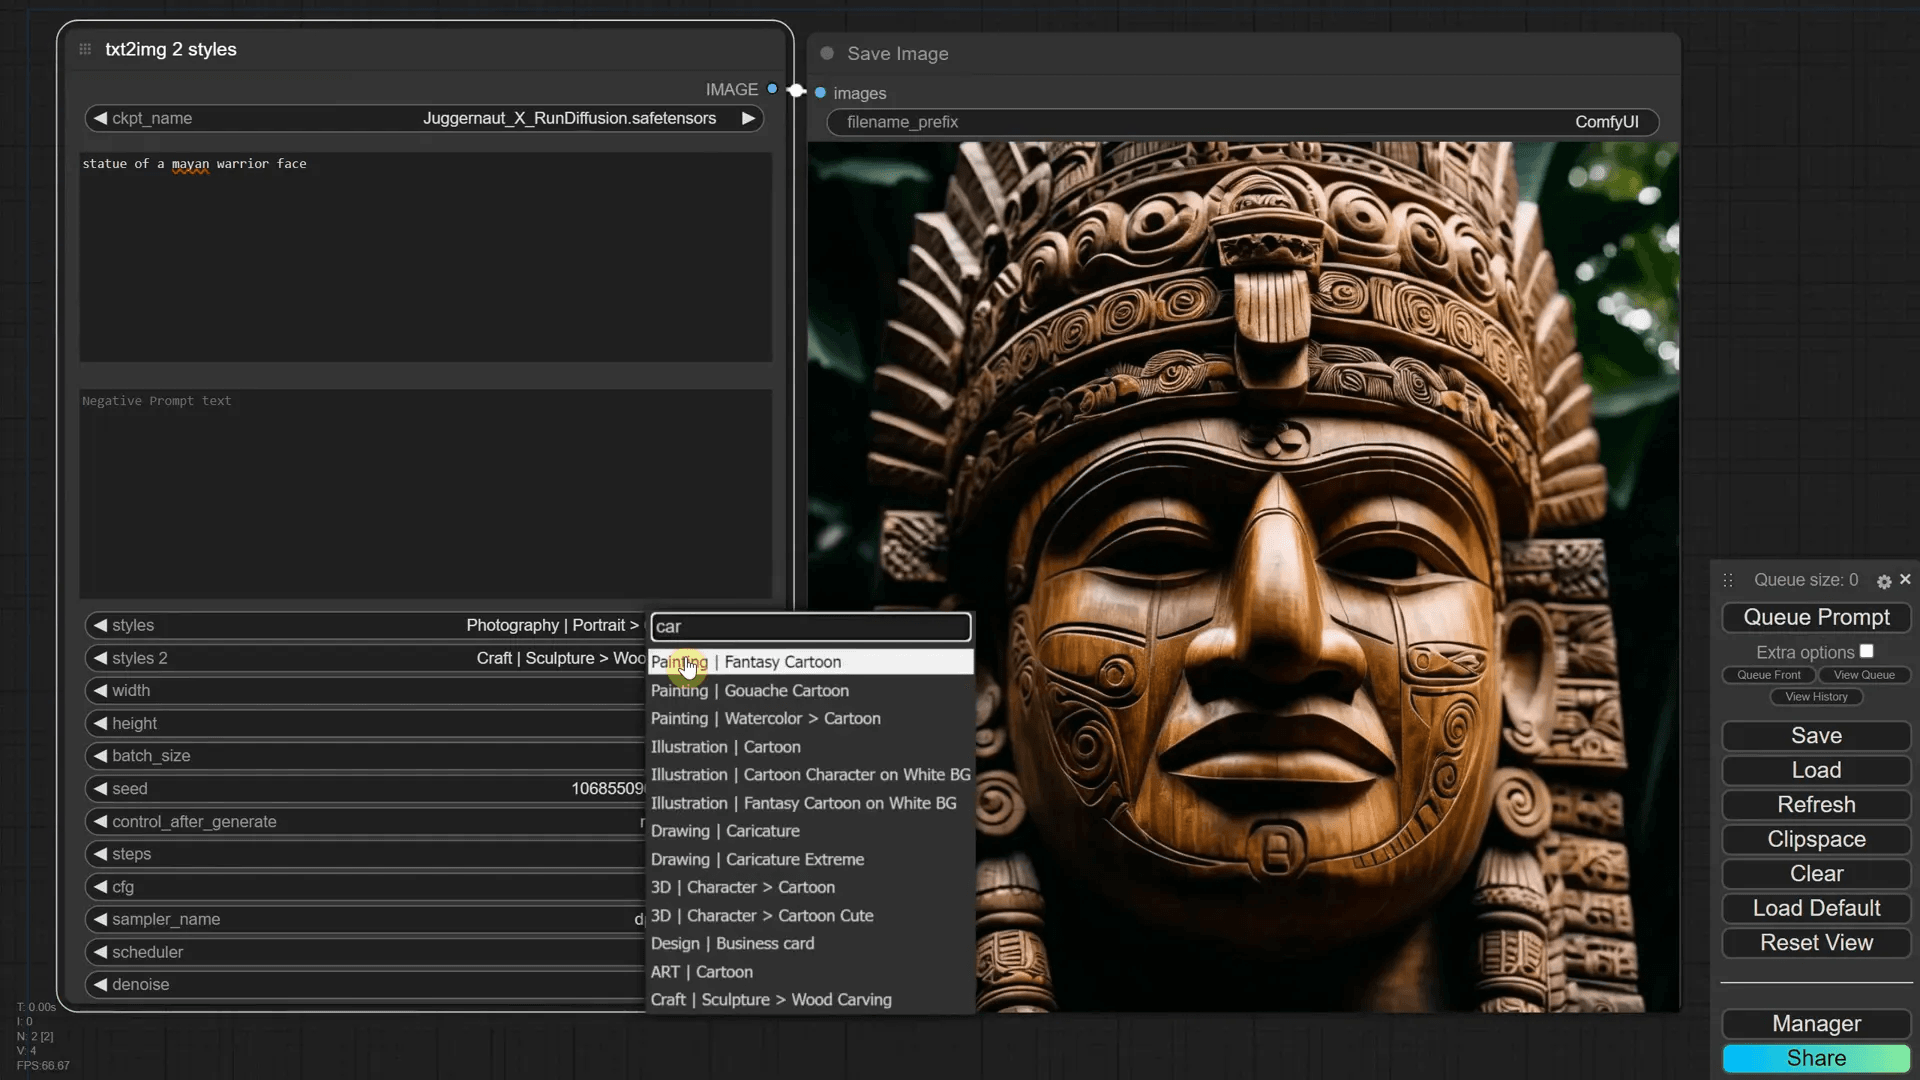Choose Drawing | Caricature Extreme option
The width and height of the screenshot is (1920, 1080).
[x=757, y=859]
